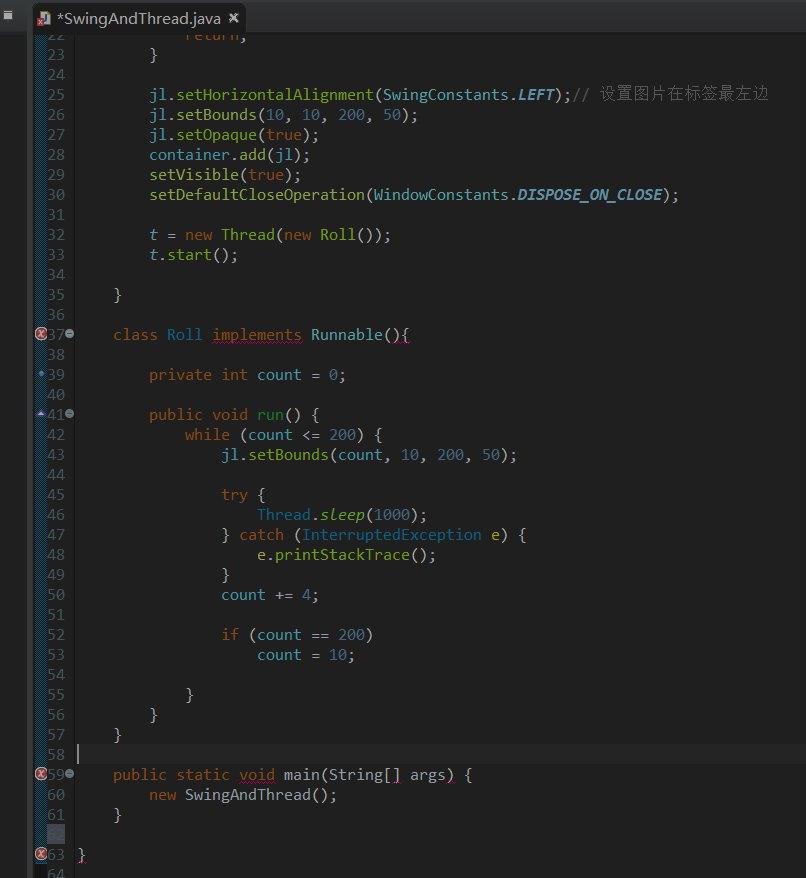Image resolution: width=806 pixels, height=878 pixels.
Task: Click 'setVisible' on line 29
Action: coord(194,175)
